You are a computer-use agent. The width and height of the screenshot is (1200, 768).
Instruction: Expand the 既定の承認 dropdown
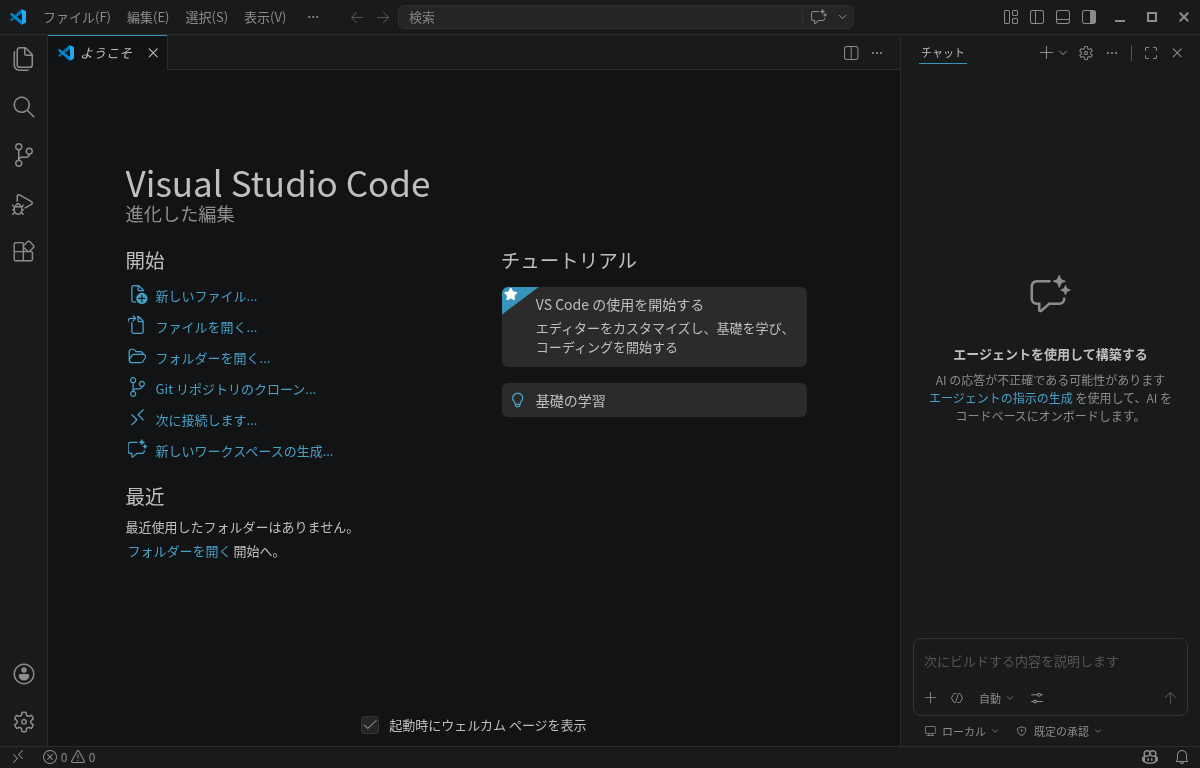pos(1060,731)
